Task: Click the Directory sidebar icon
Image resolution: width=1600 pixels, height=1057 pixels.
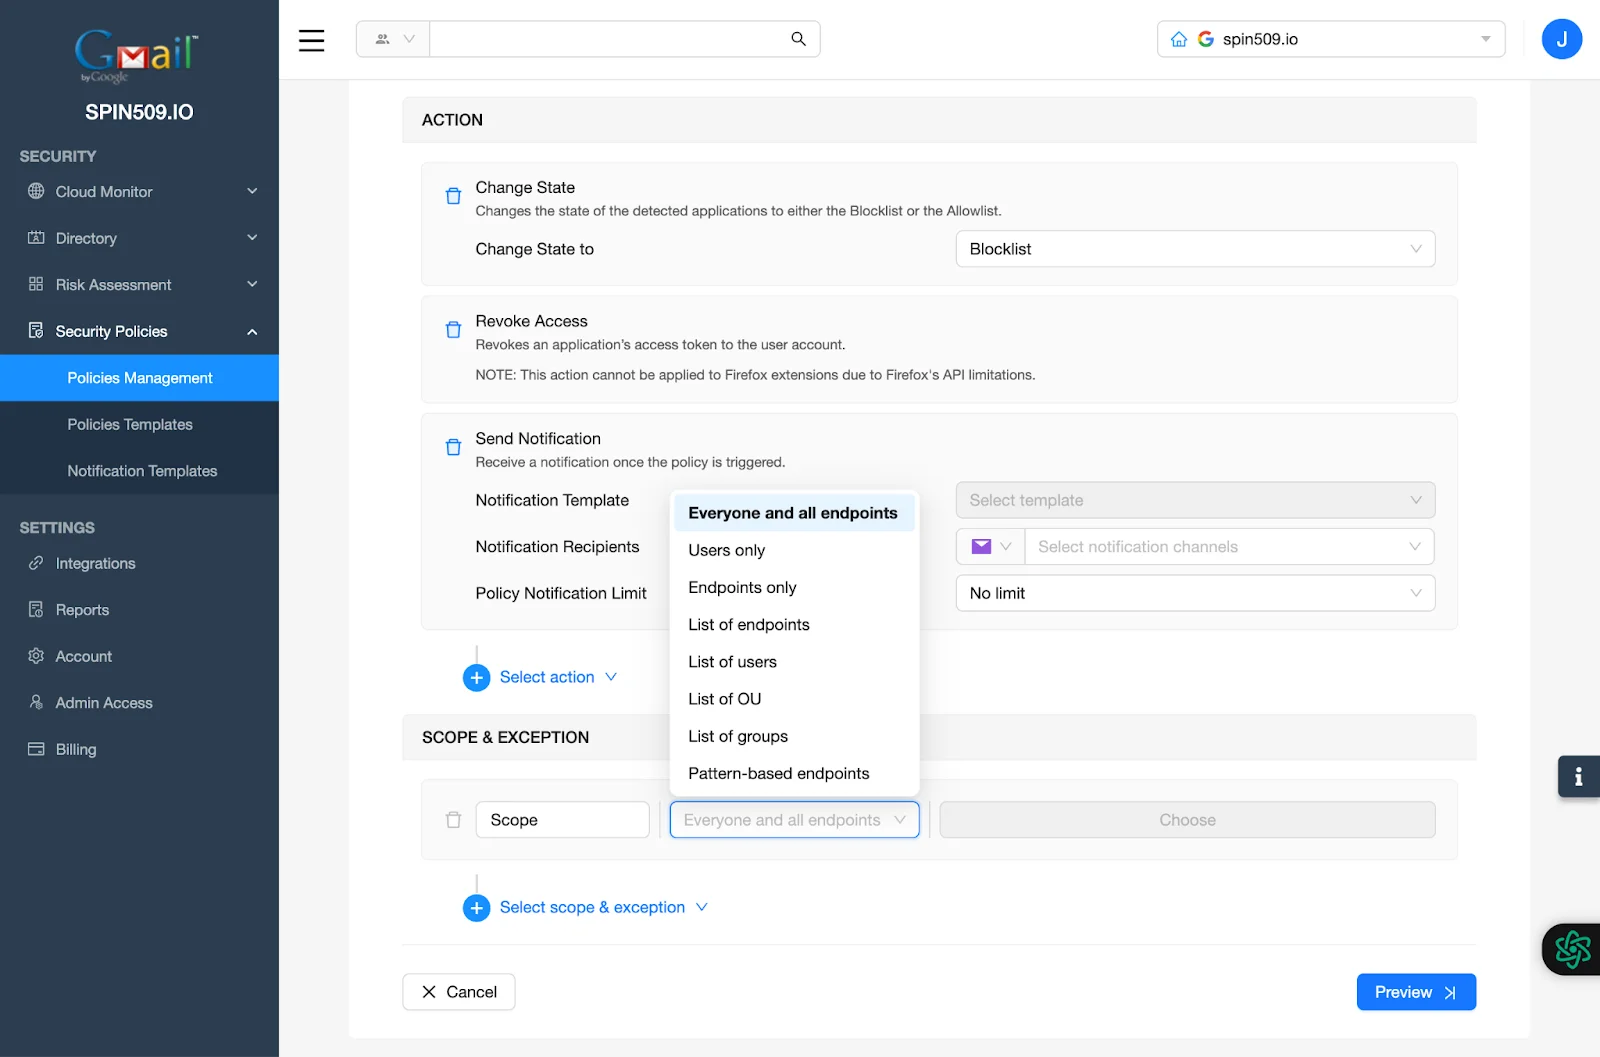Action: (x=36, y=238)
